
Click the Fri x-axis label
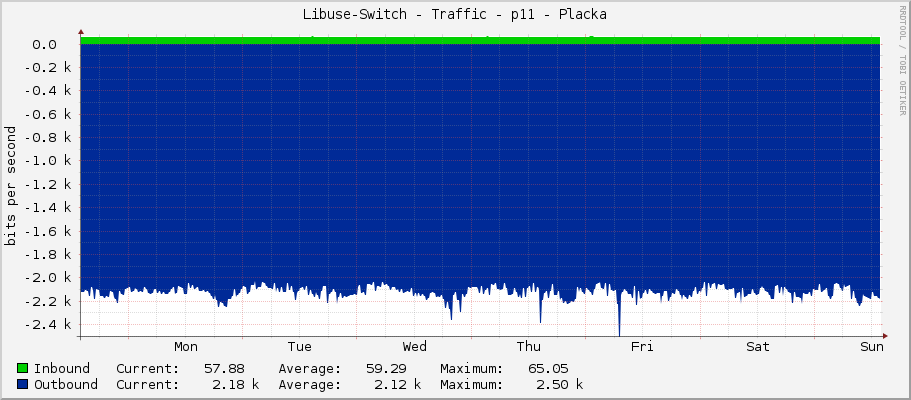643,347
